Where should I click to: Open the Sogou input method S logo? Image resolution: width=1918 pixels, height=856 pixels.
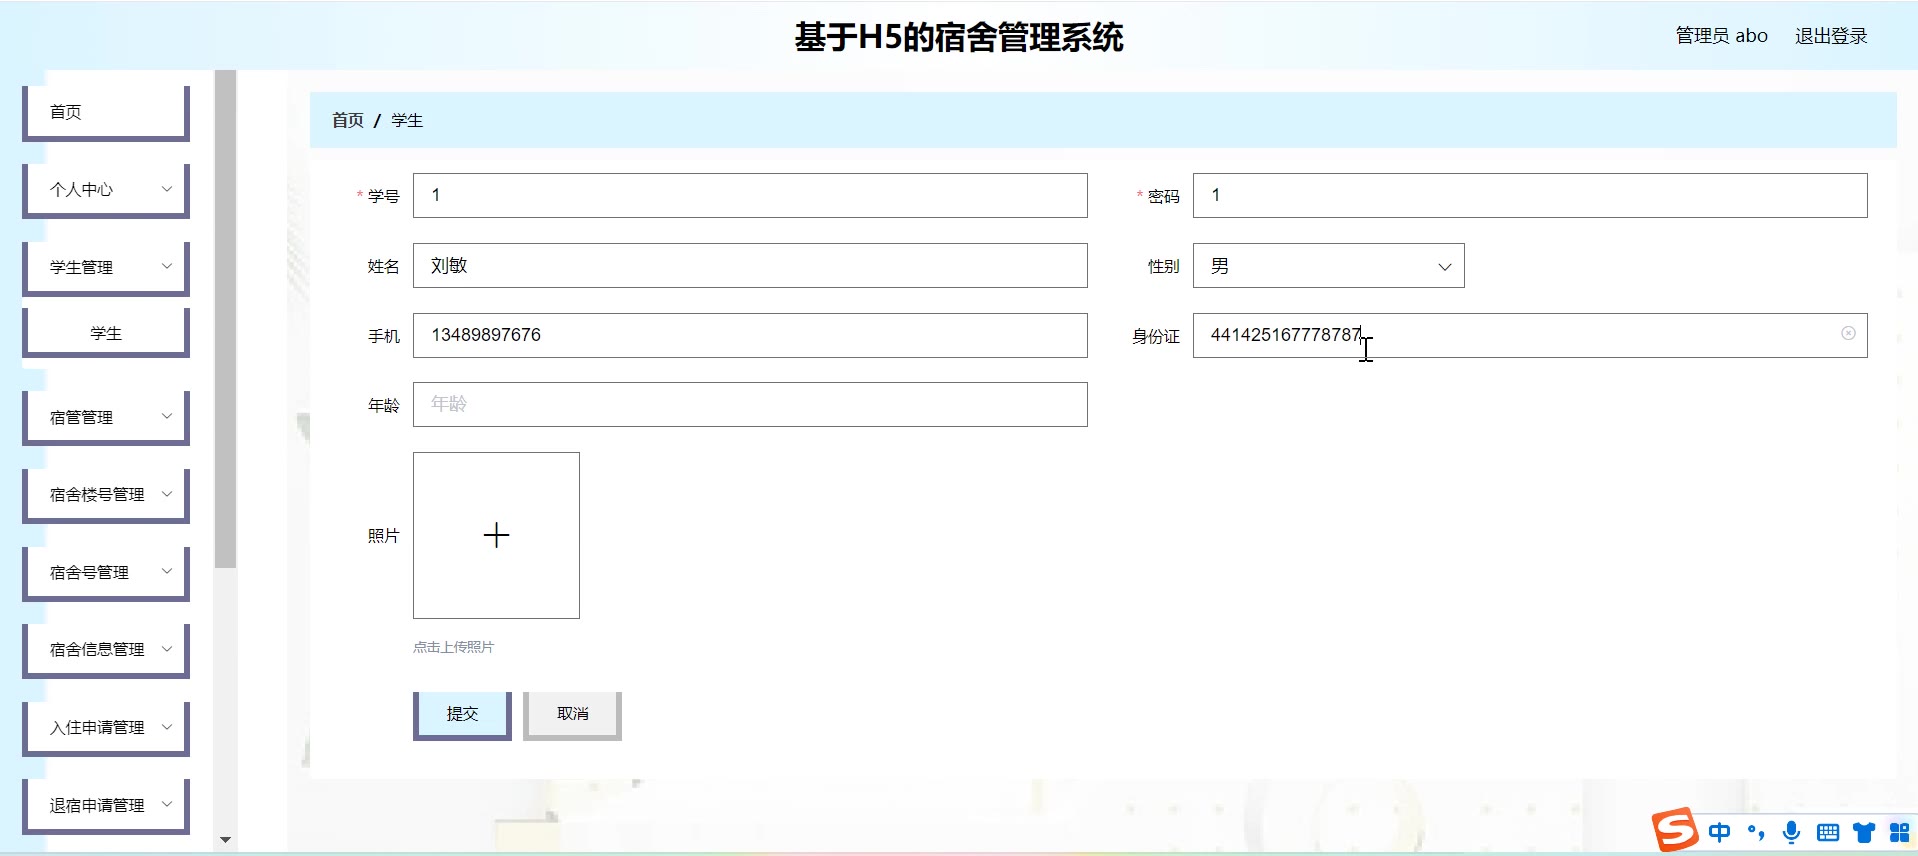(1675, 830)
